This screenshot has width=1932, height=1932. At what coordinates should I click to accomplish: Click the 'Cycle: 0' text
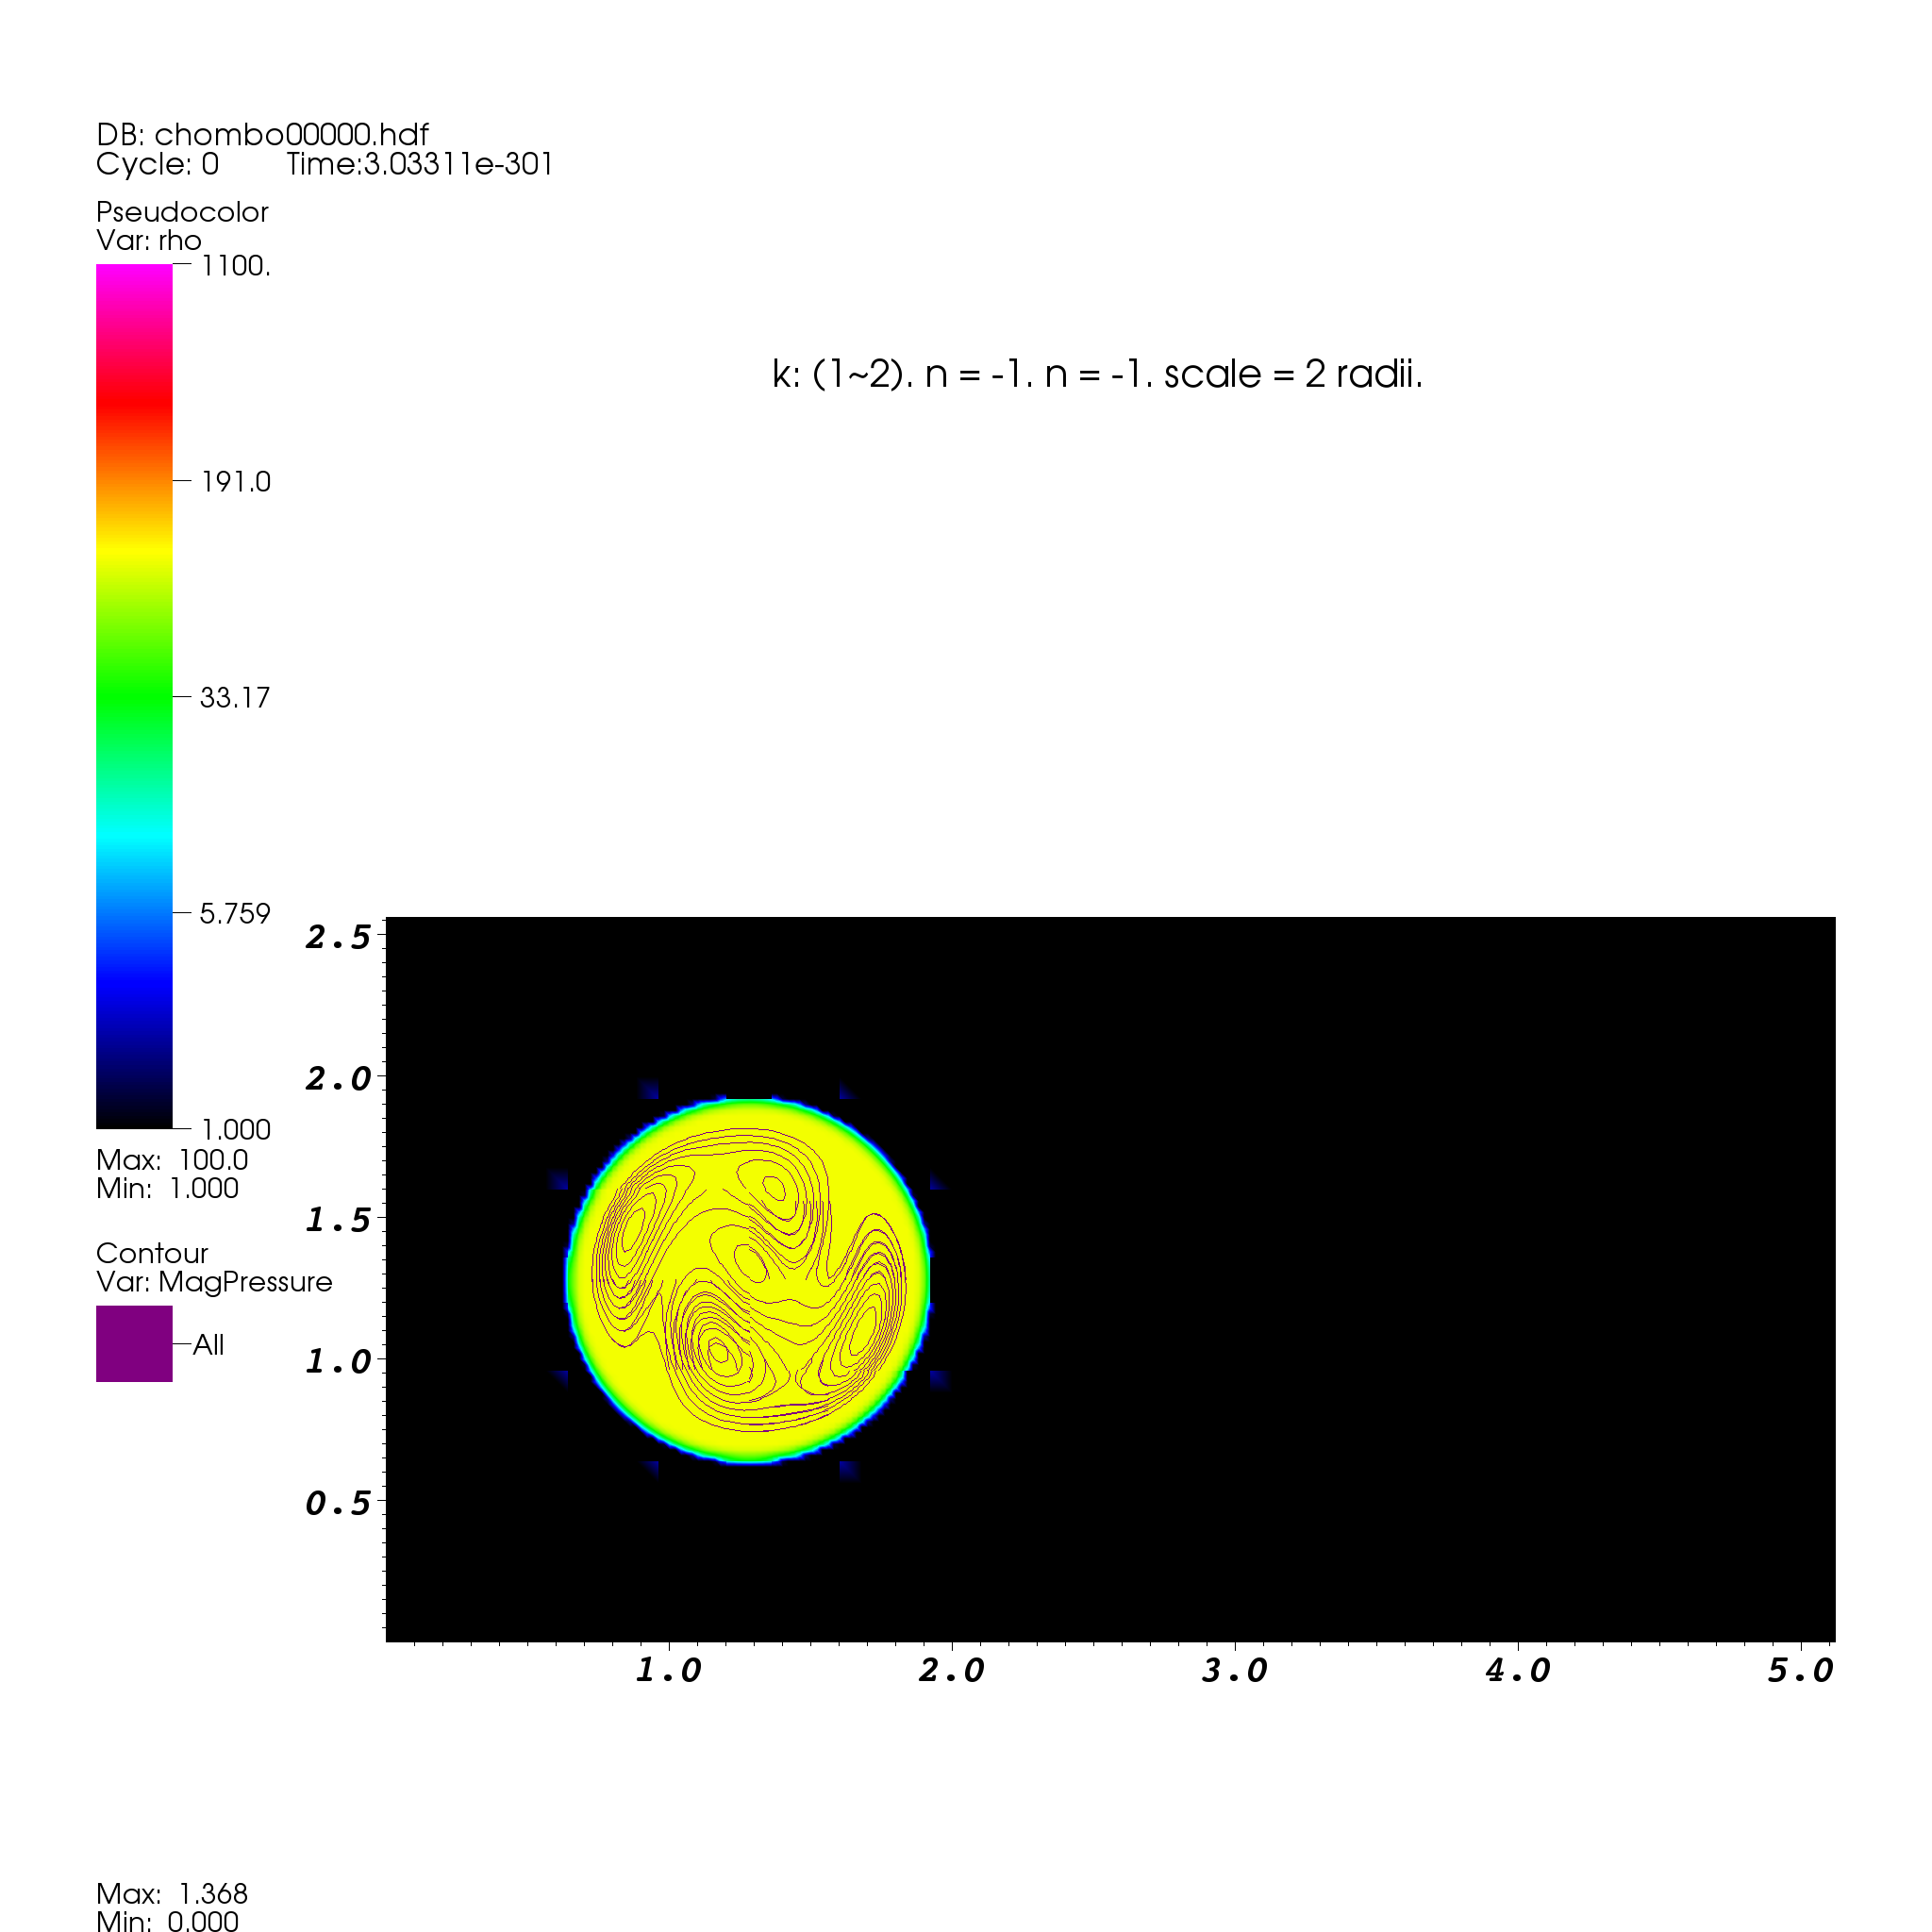click(x=157, y=164)
